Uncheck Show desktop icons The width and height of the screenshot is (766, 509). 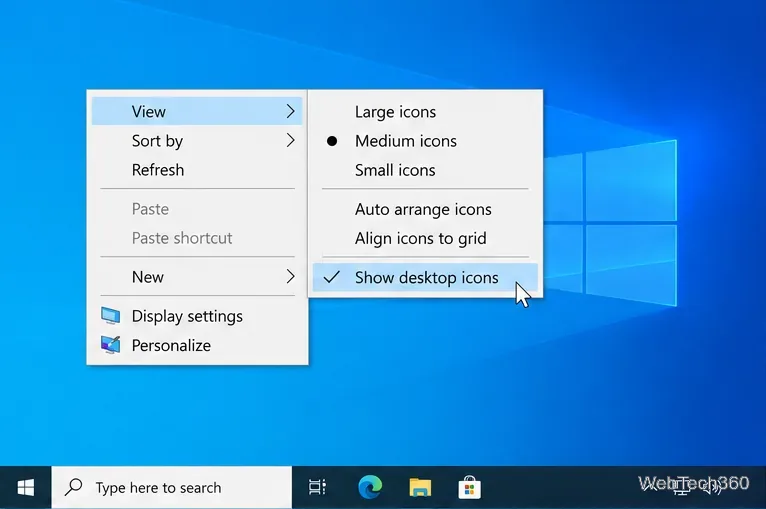(x=425, y=277)
